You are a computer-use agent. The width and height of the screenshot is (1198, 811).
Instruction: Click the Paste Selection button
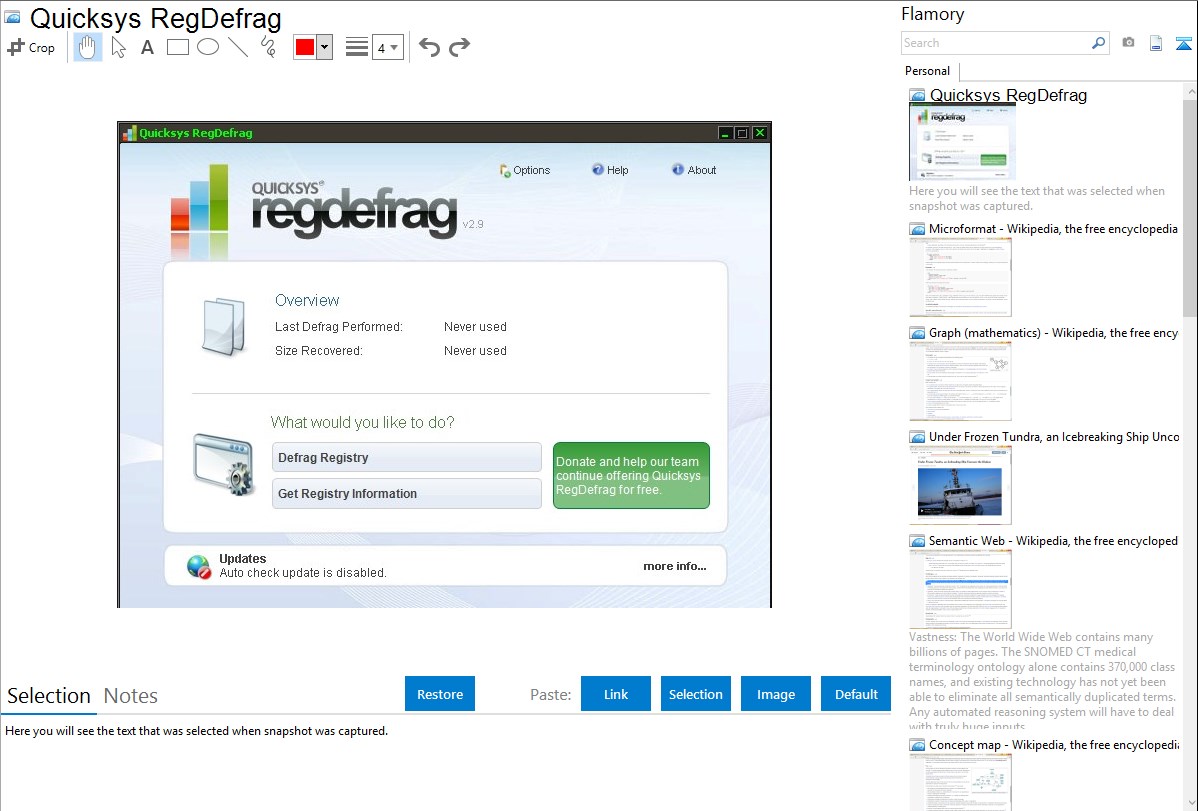[x=696, y=694]
